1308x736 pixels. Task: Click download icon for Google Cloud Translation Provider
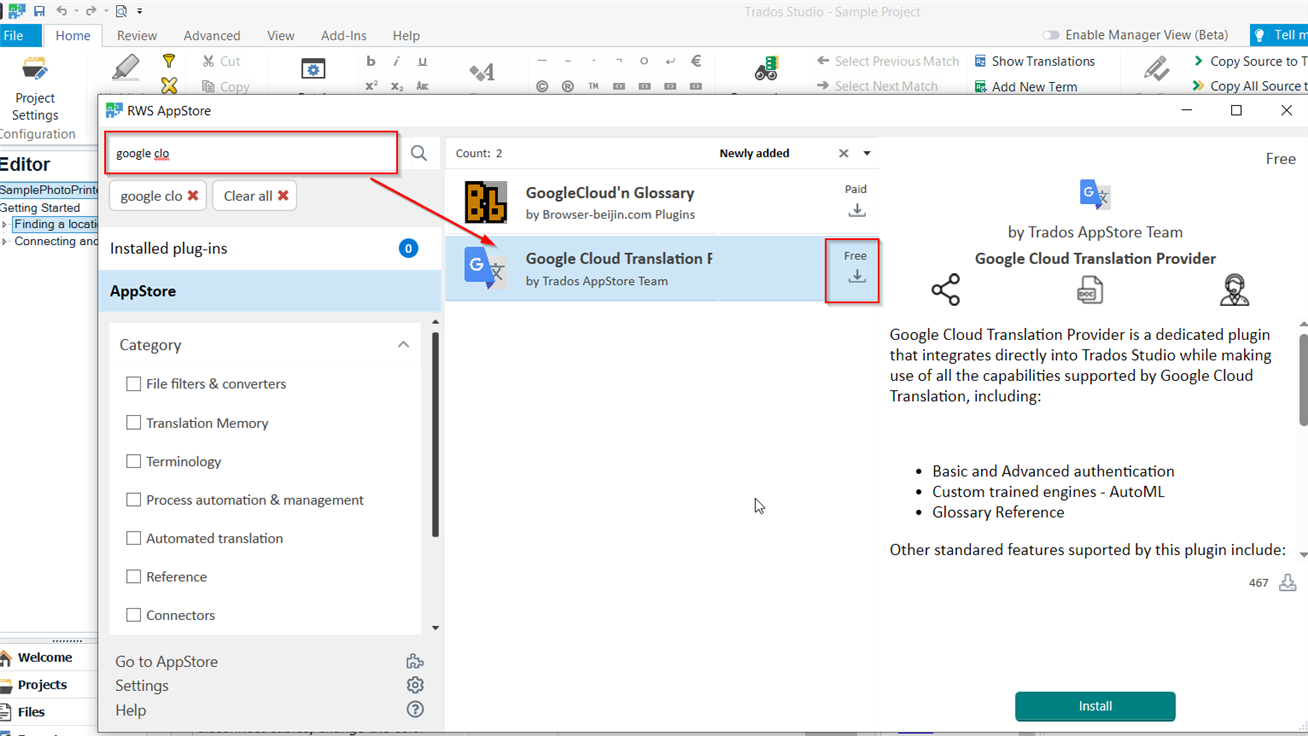[x=856, y=277]
